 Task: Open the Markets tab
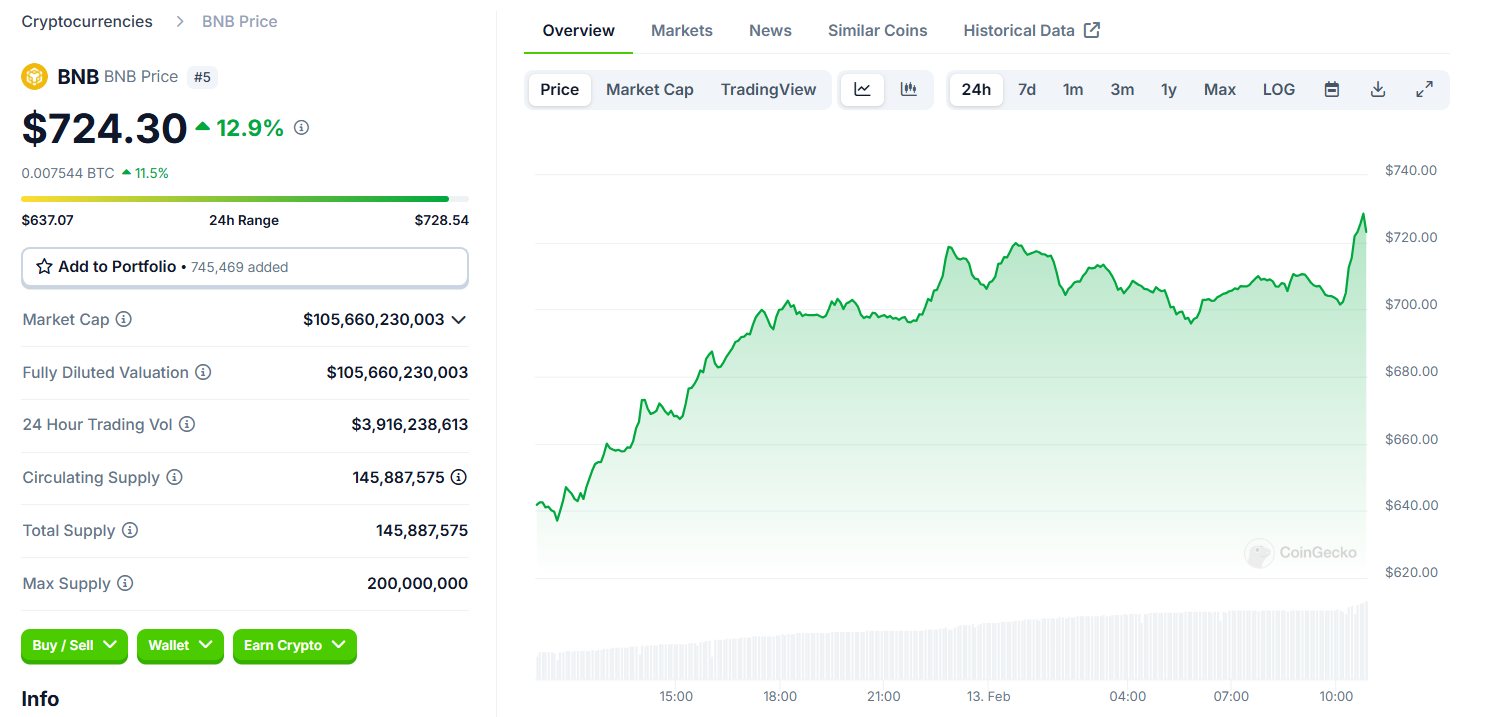coord(682,30)
